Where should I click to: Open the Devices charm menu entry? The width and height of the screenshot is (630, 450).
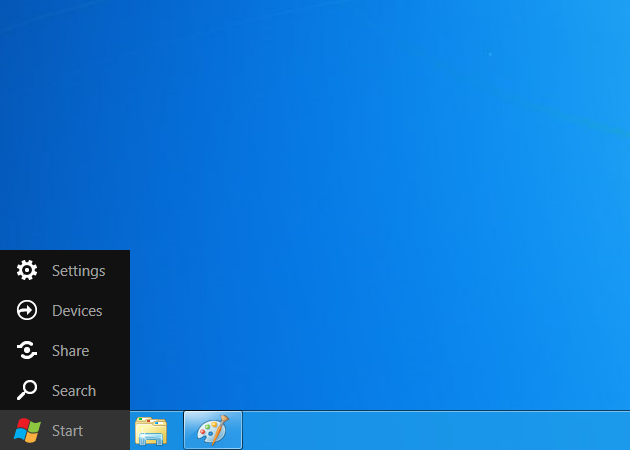[x=65, y=310]
